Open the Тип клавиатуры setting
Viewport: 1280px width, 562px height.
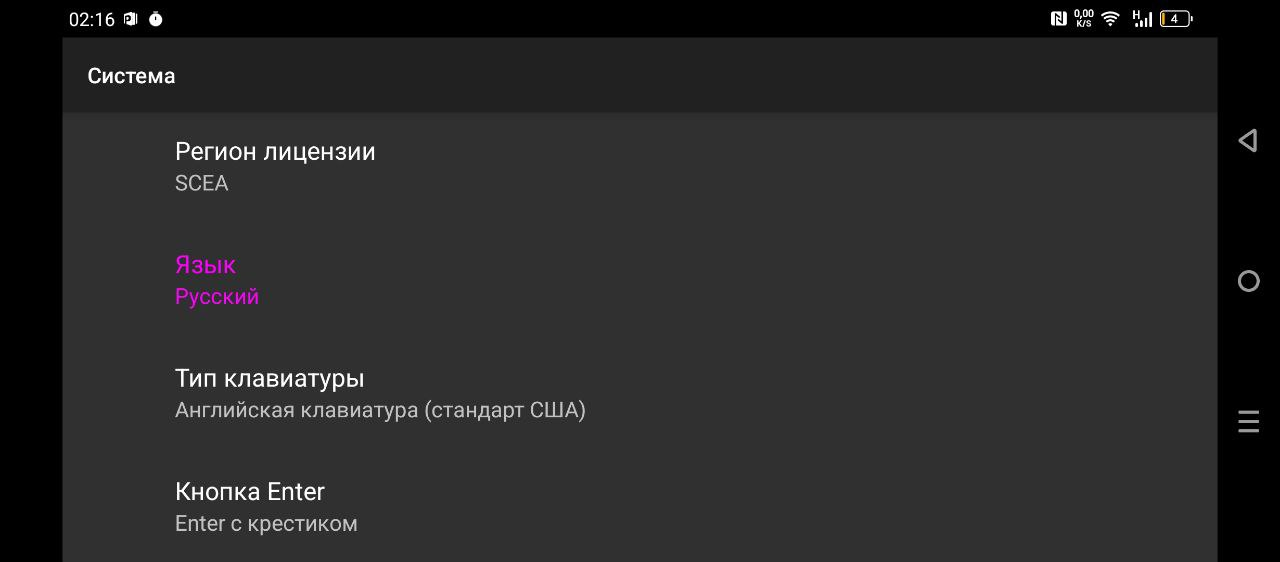tap(269, 379)
